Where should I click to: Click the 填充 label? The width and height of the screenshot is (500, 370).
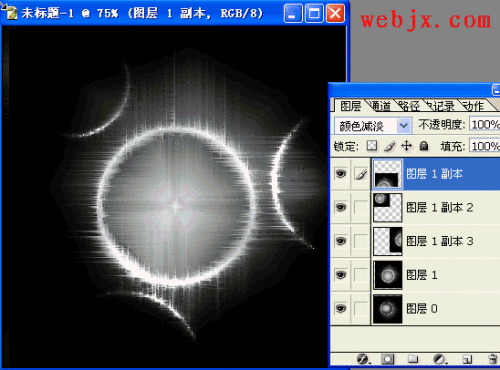tap(453, 146)
